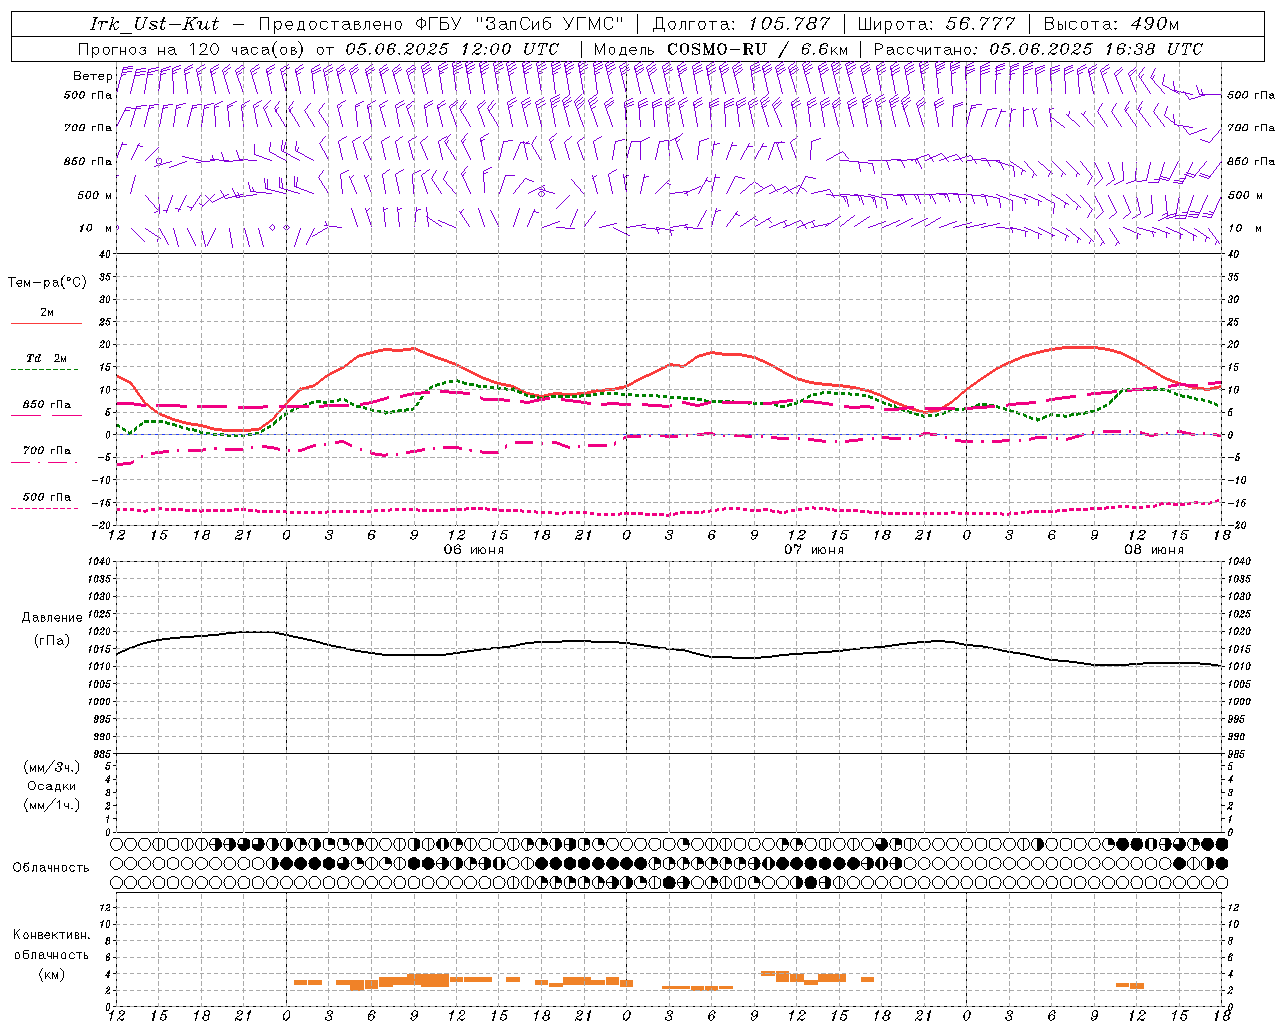Click the longitude value Долгота: 105.787
The image size is (1280, 1024).
[741, 24]
